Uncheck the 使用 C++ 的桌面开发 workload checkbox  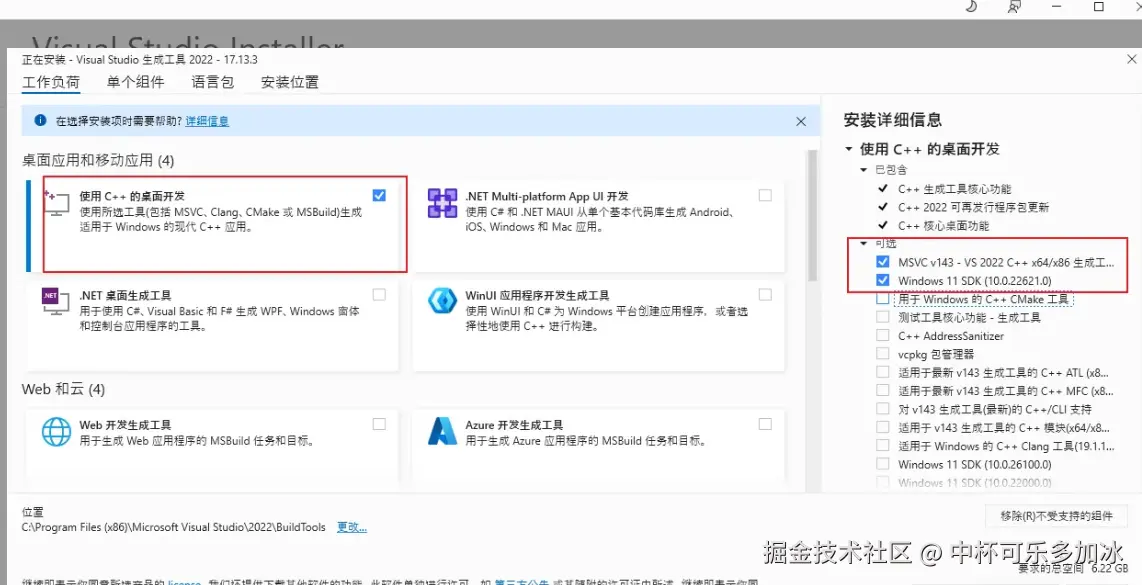click(x=379, y=195)
